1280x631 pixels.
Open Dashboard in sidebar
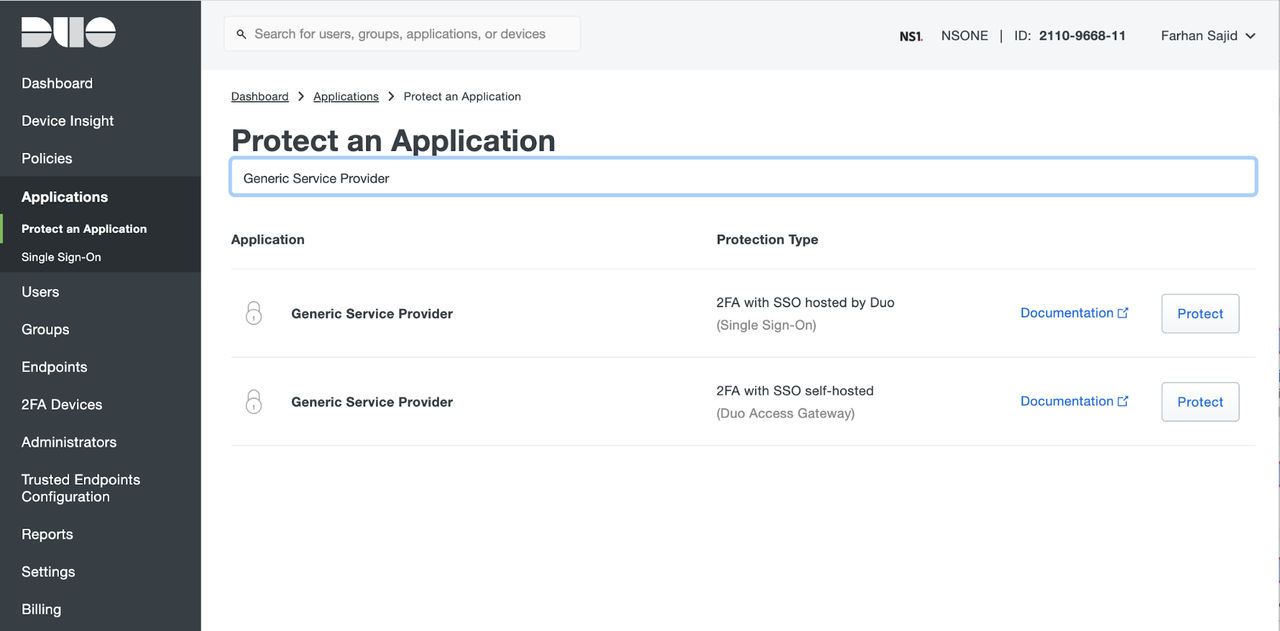point(57,83)
